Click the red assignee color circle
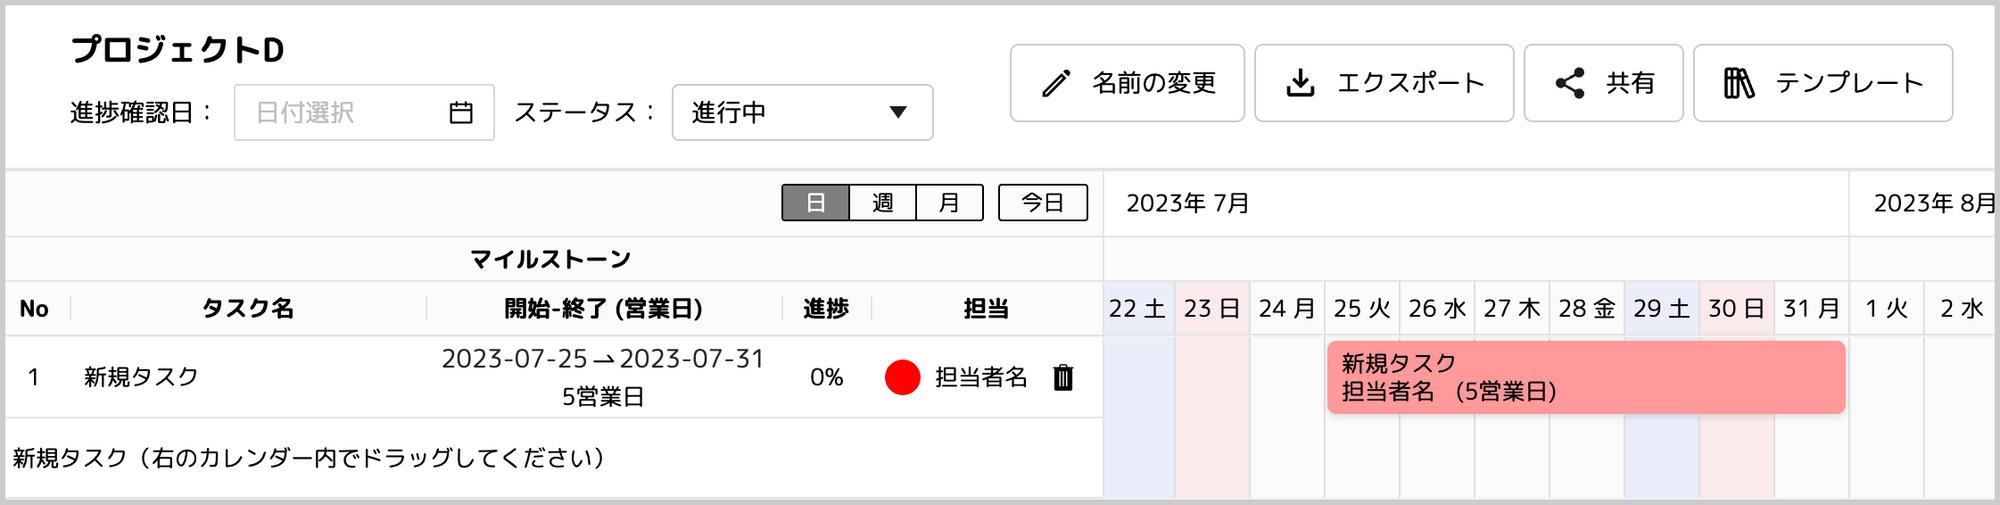The height and width of the screenshot is (505, 2000). click(x=902, y=377)
